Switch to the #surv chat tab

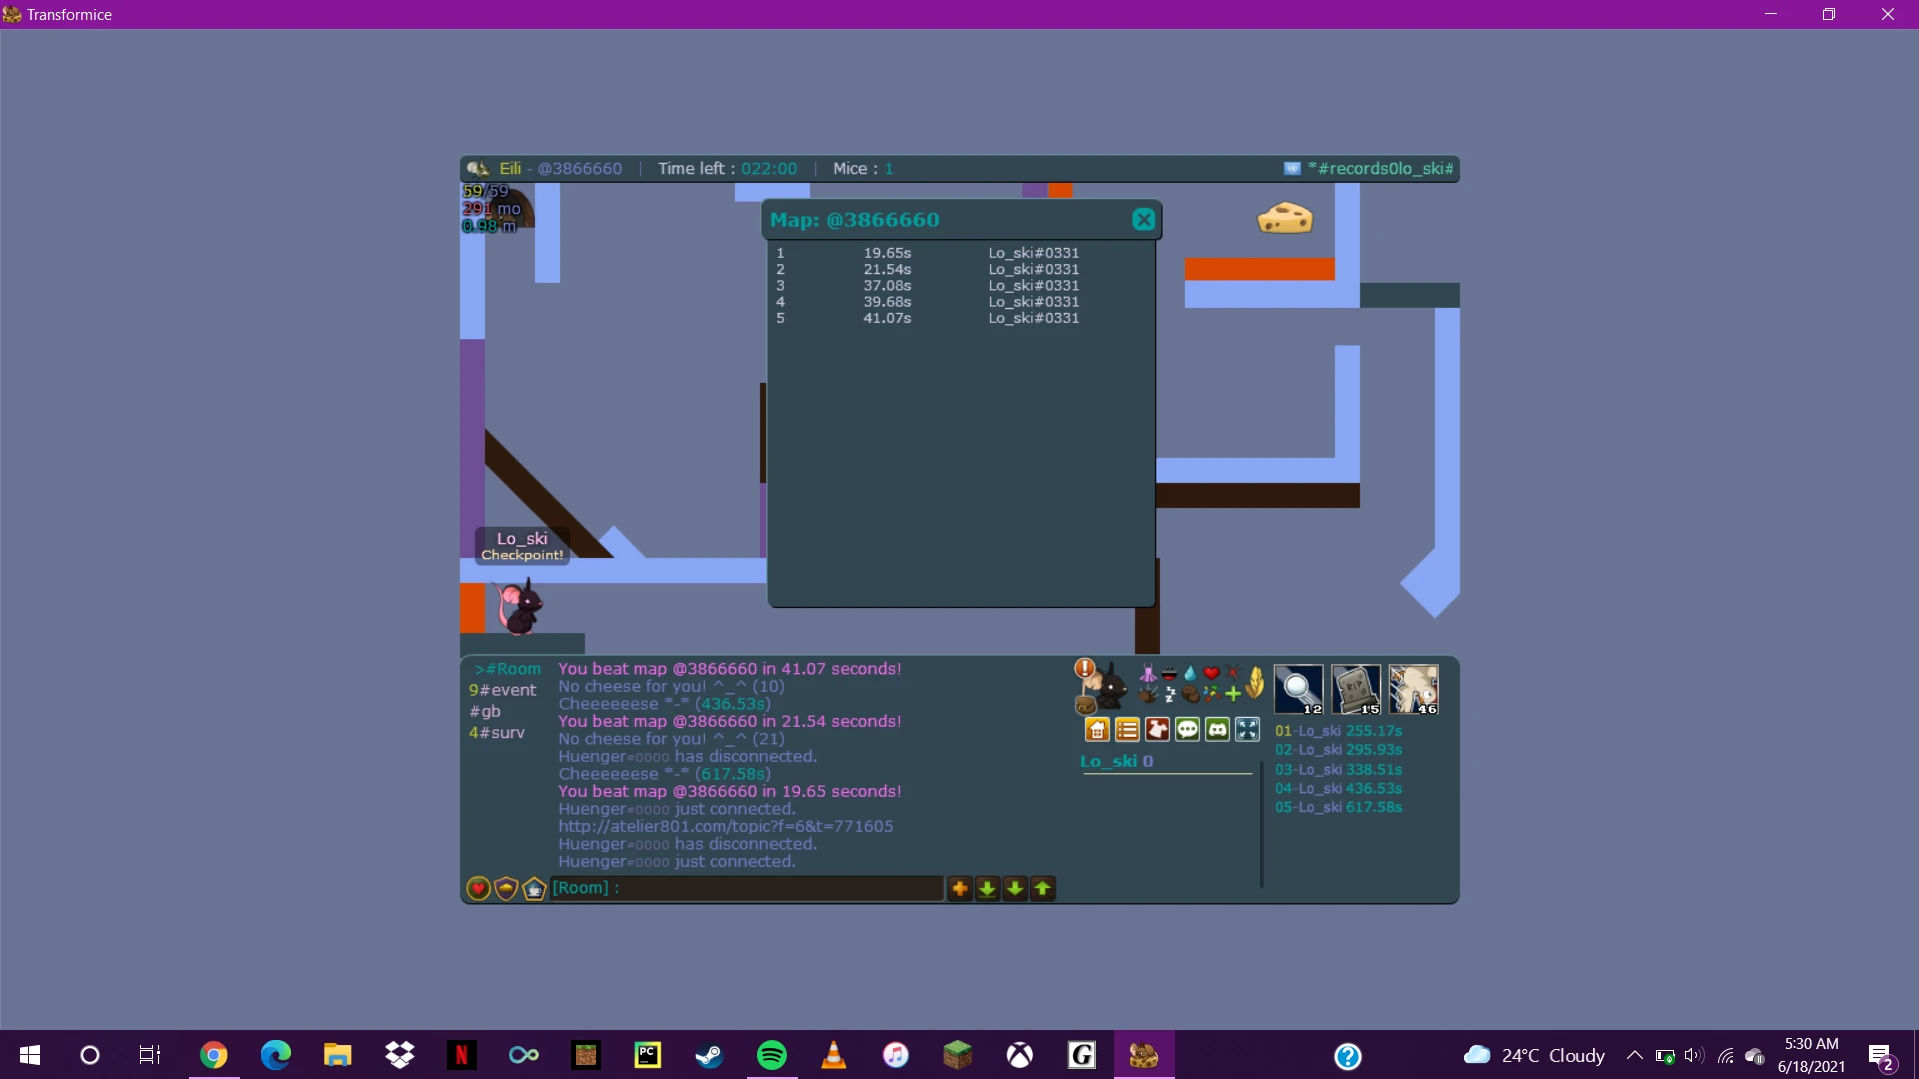(x=497, y=732)
